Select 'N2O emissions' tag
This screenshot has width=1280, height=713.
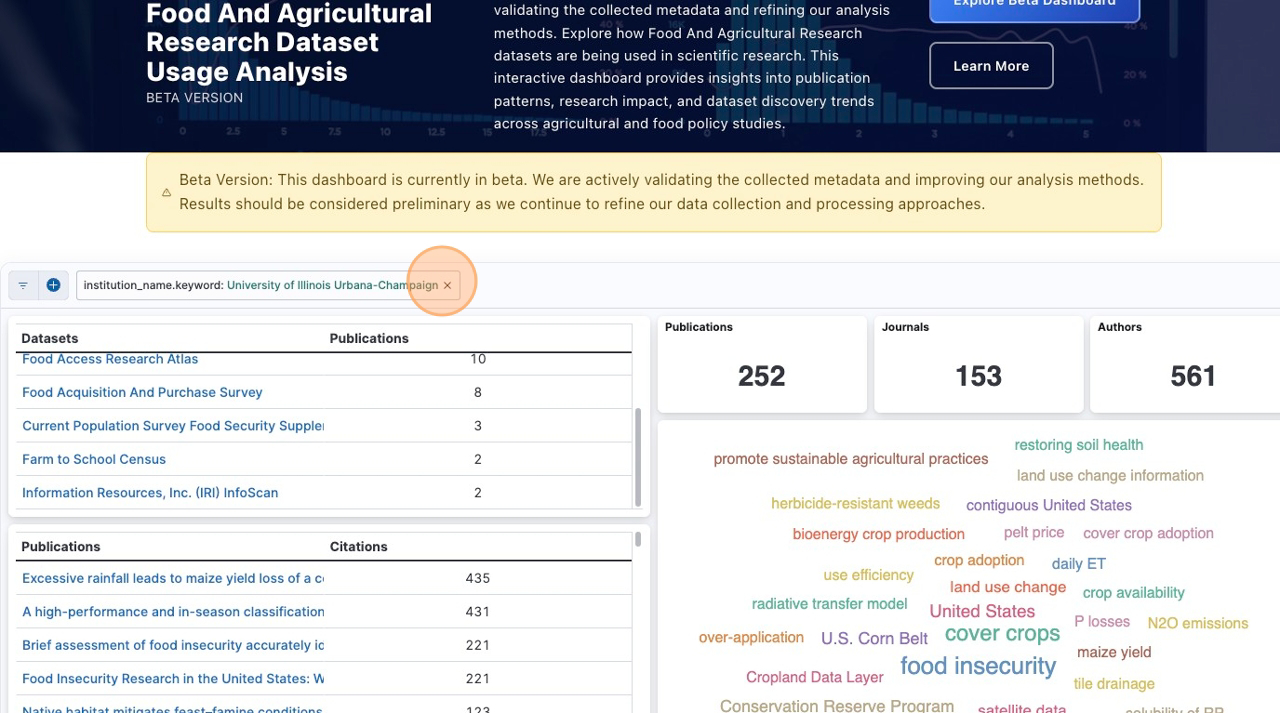tap(1197, 623)
